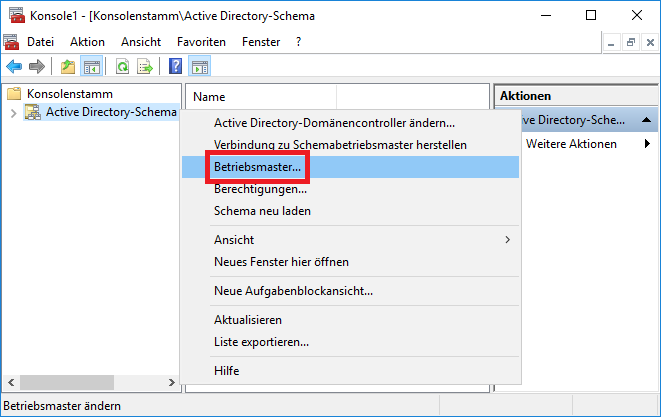Click the blue Back arrow in toolbar

click(x=14, y=67)
